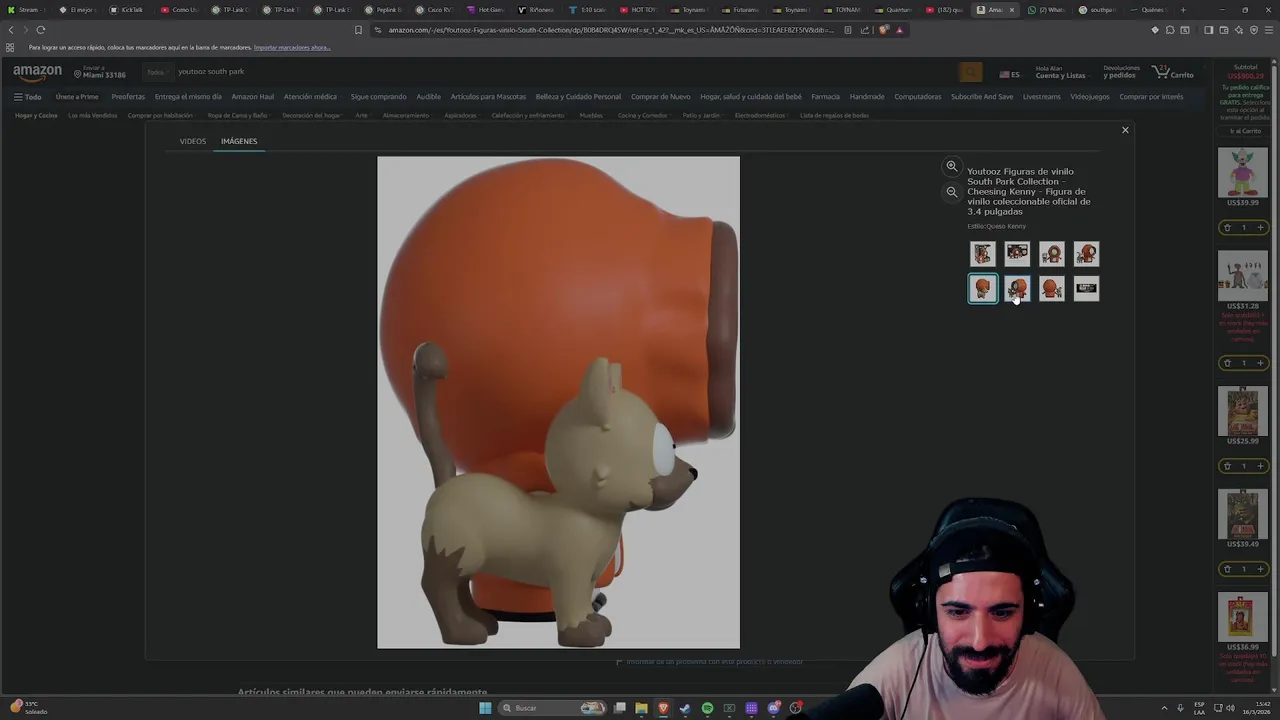The image size is (1280, 720).
Task: Increase quantity of the US$39.99 item
Action: [x=1260, y=228]
